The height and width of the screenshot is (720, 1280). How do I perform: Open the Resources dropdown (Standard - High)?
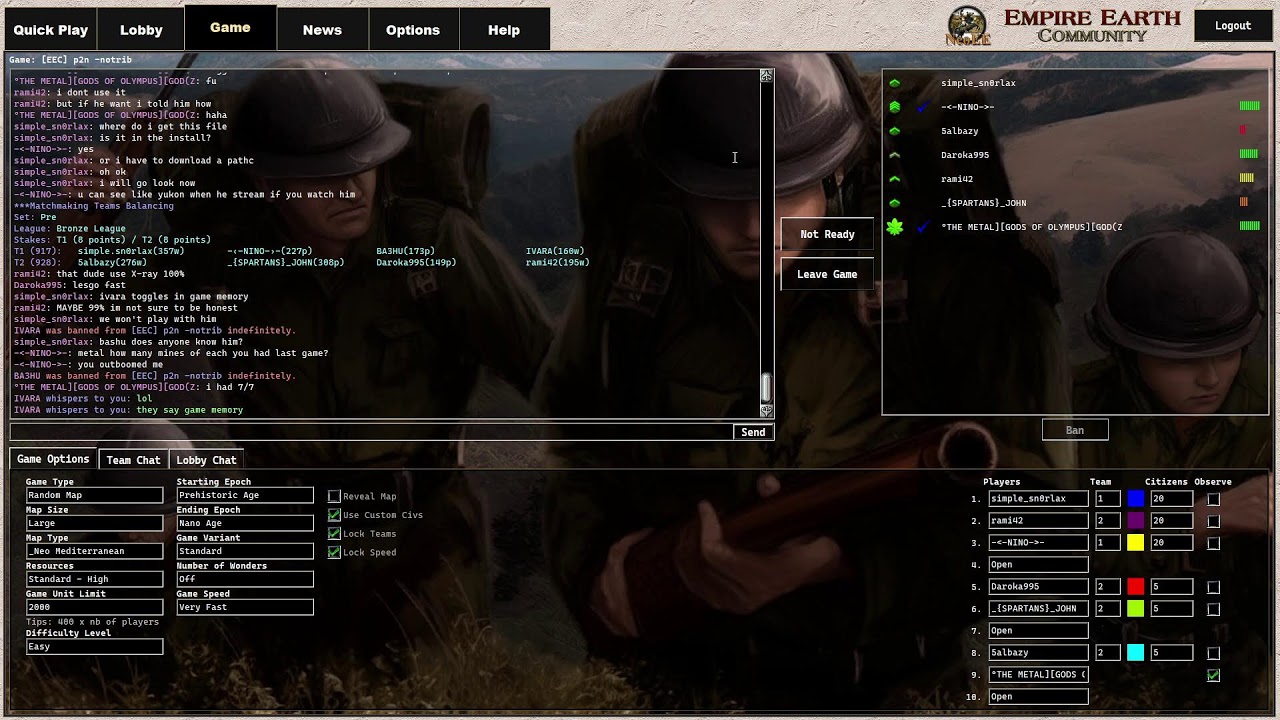pyautogui.click(x=94, y=579)
